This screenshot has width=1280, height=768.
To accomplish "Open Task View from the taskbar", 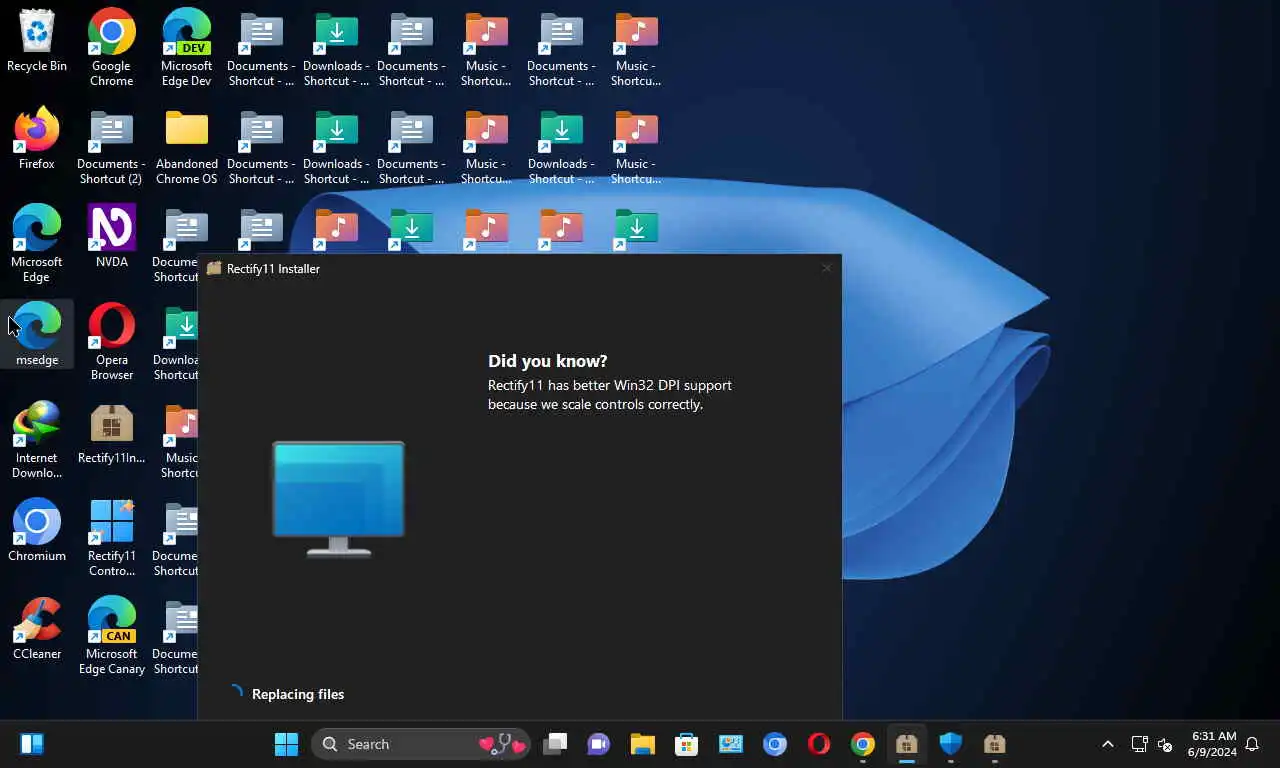I will 555,744.
